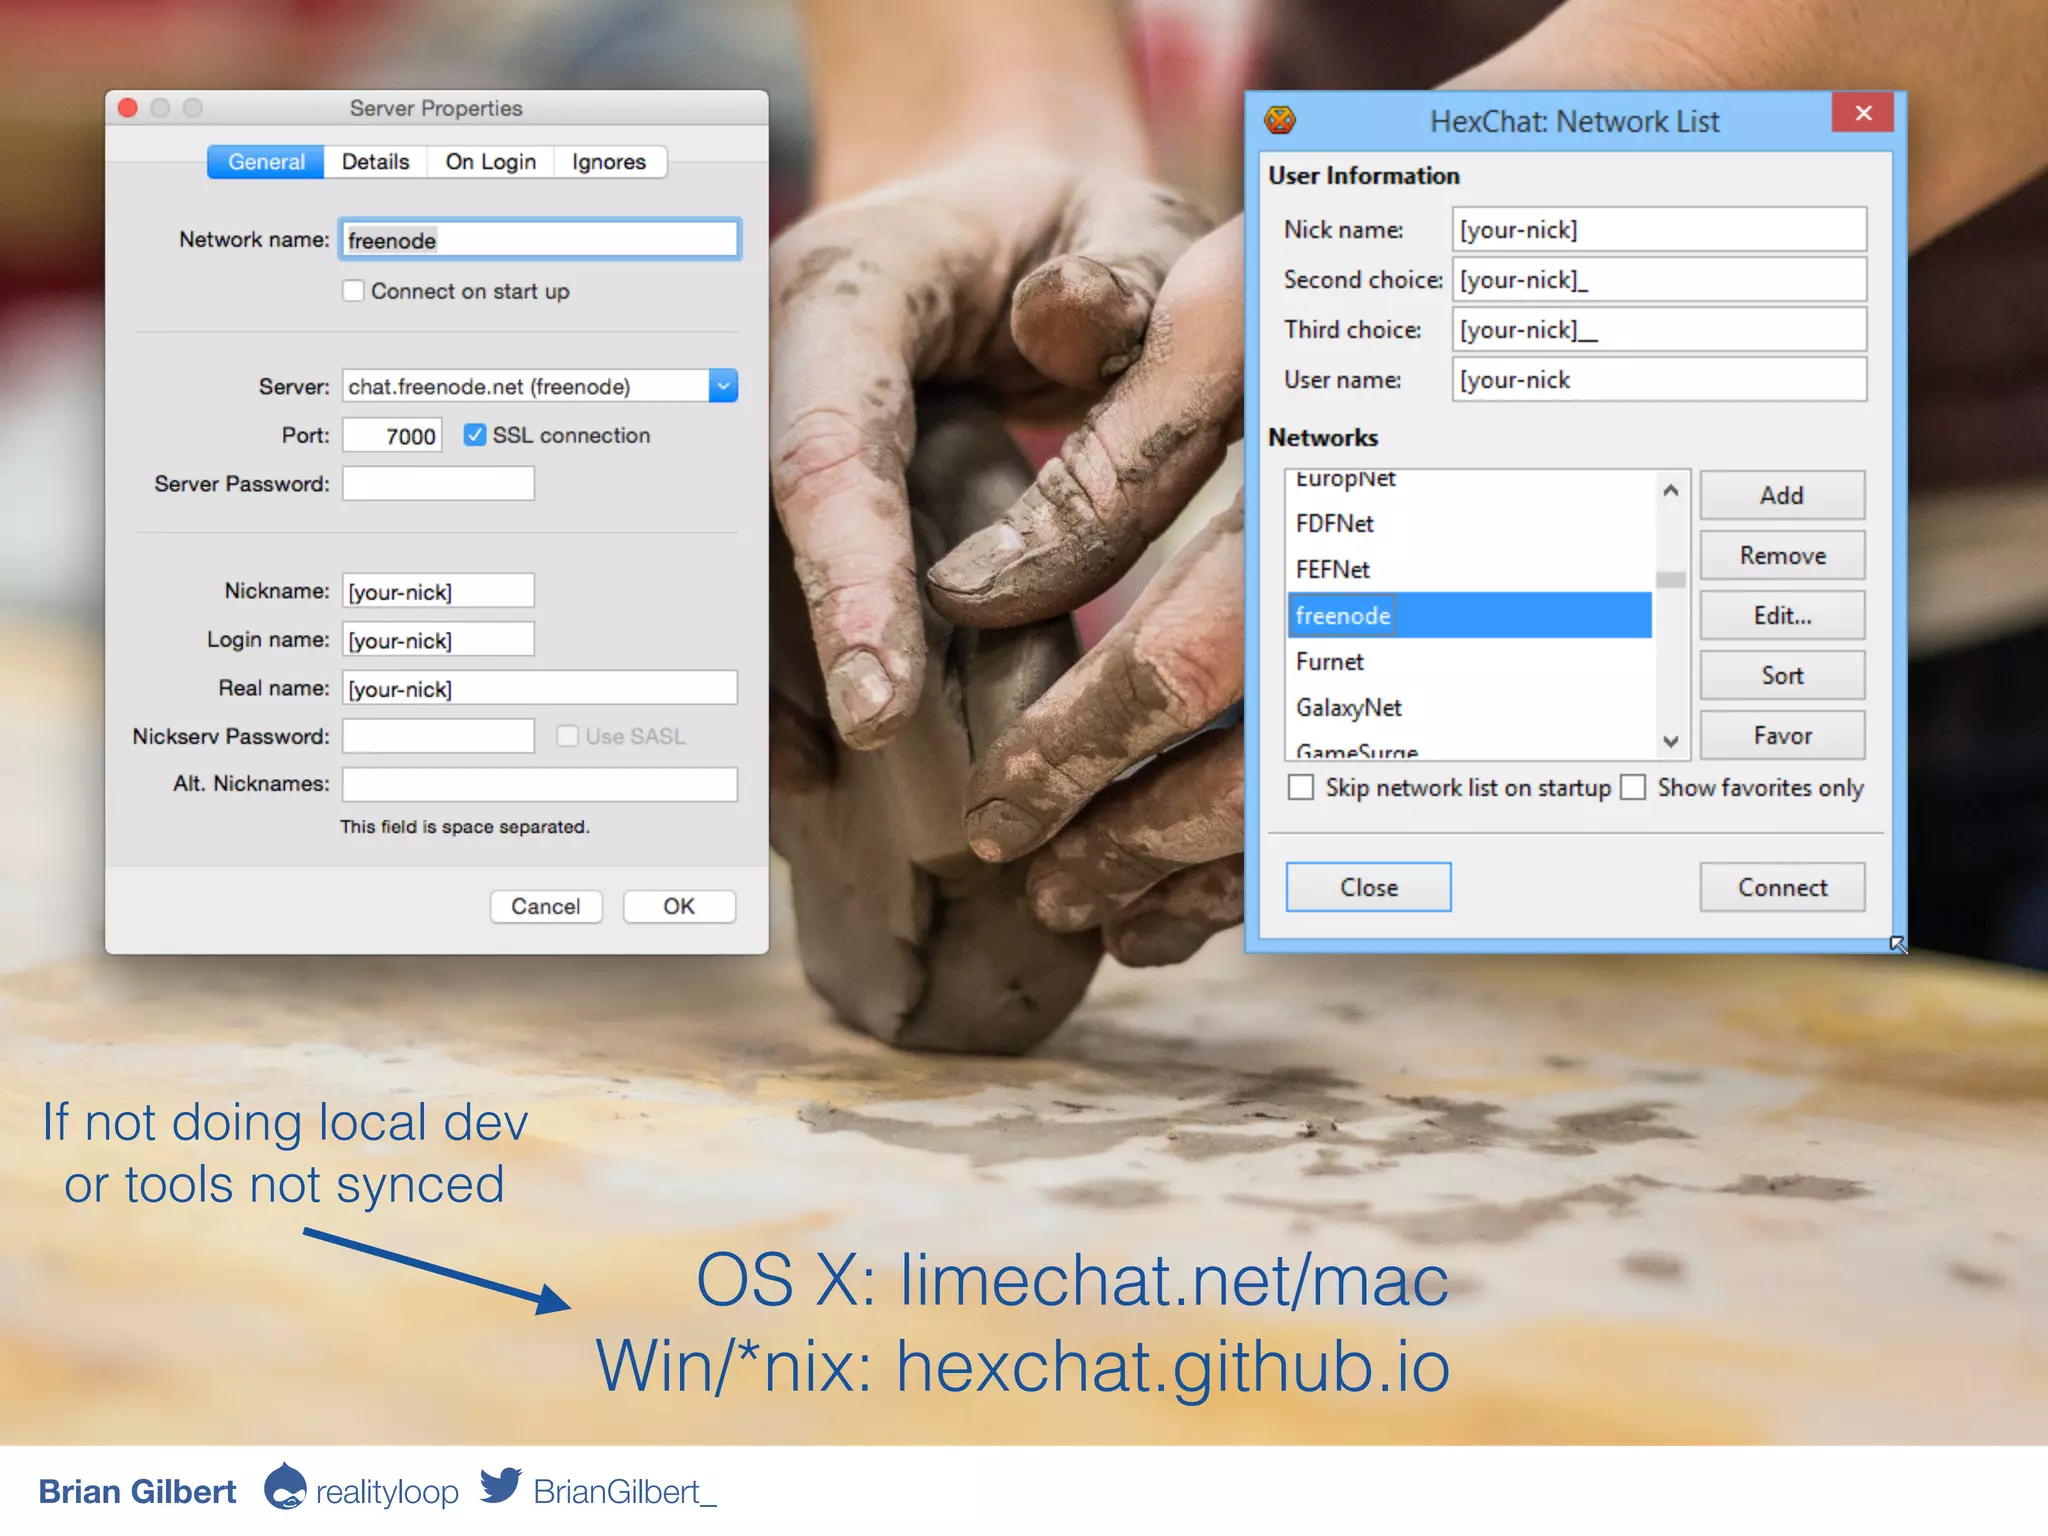Viewport: 2048px width, 1536px height.
Task: Switch to the Details tab
Action: tap(375, 162)
